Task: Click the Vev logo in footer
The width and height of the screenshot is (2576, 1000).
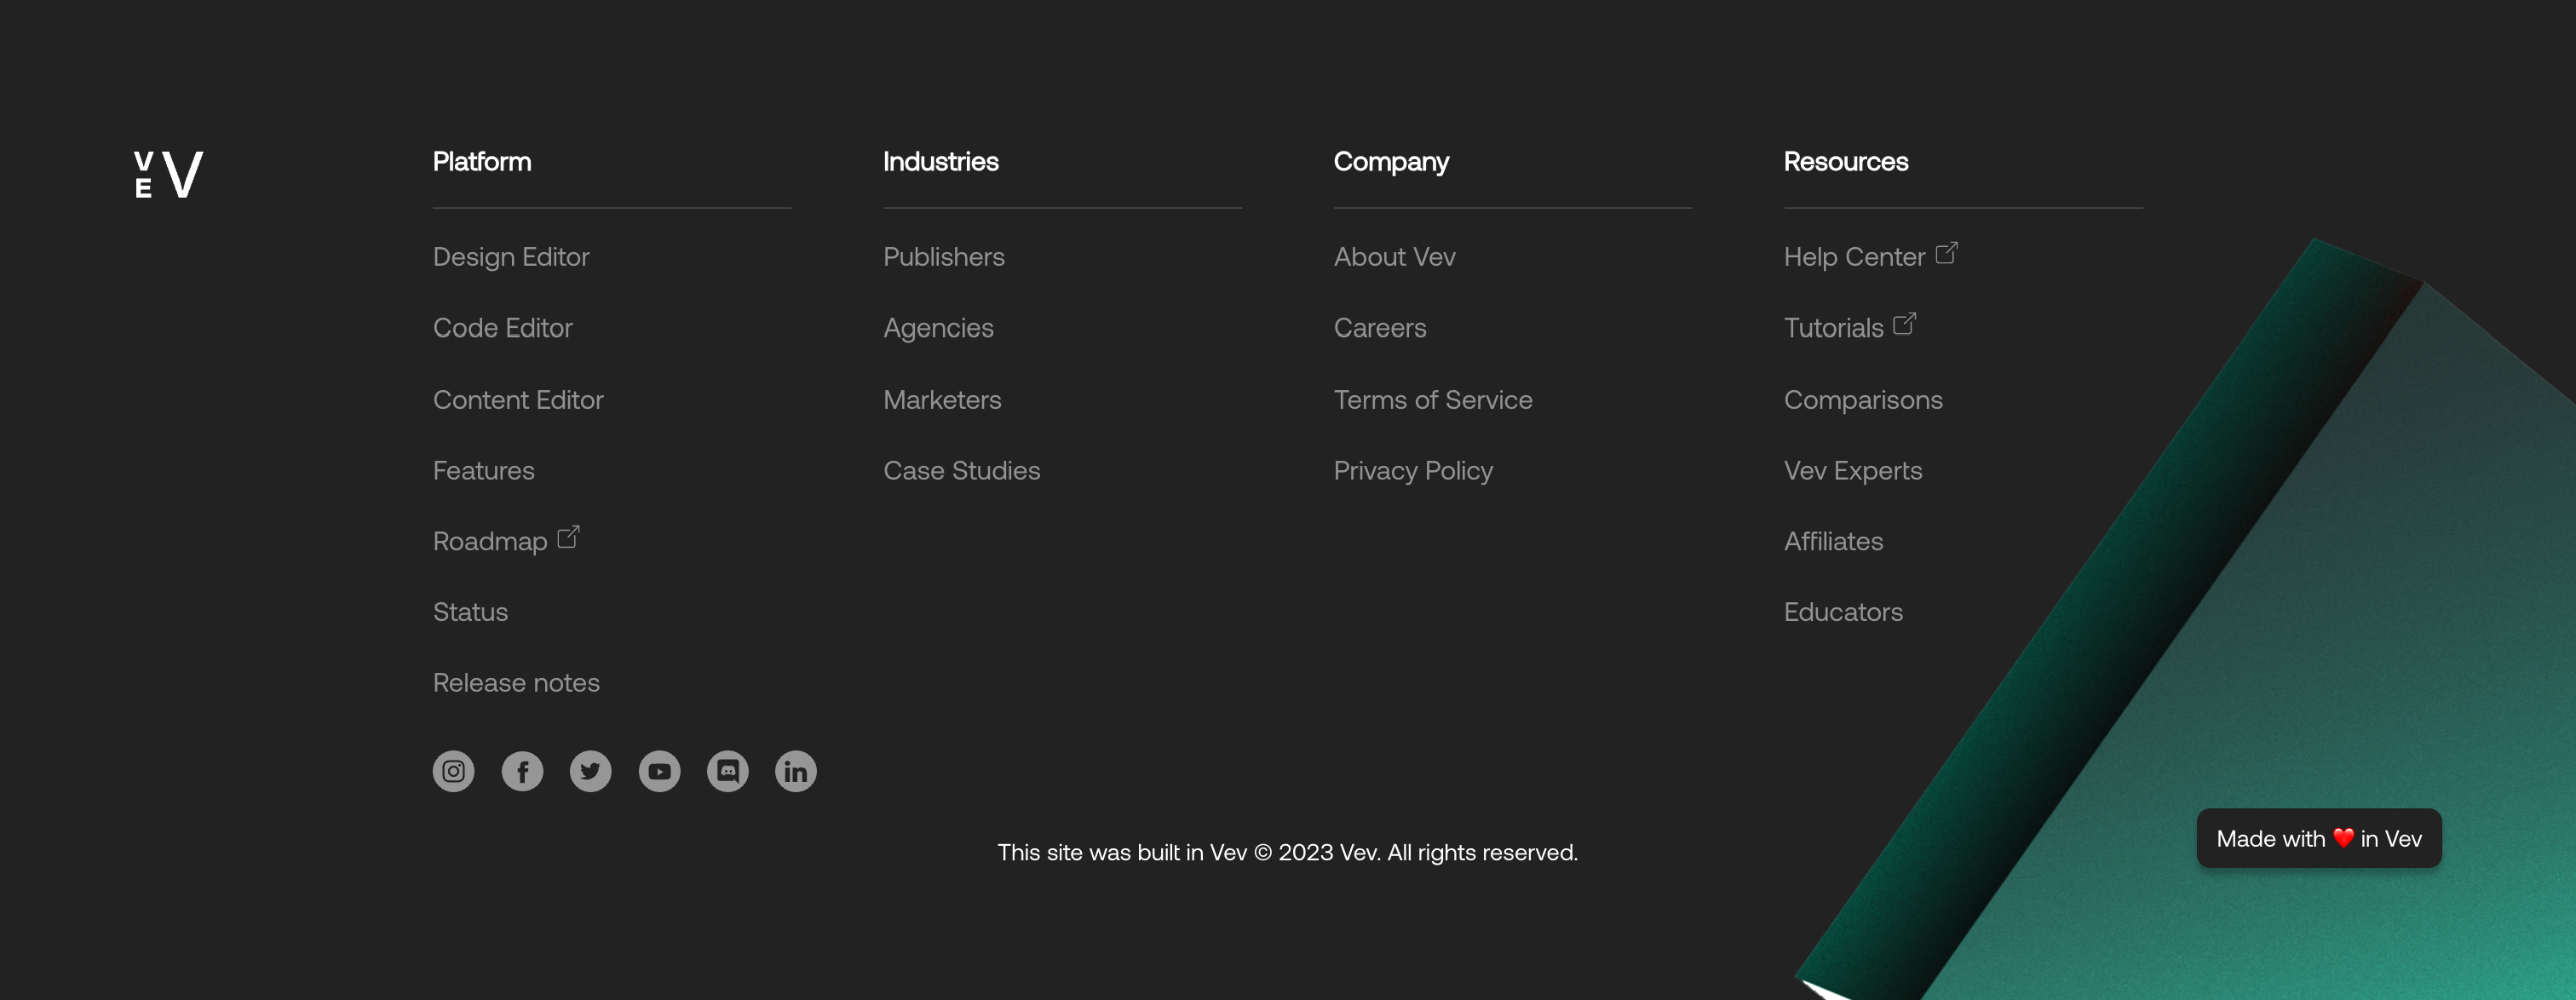Action: 169,174
